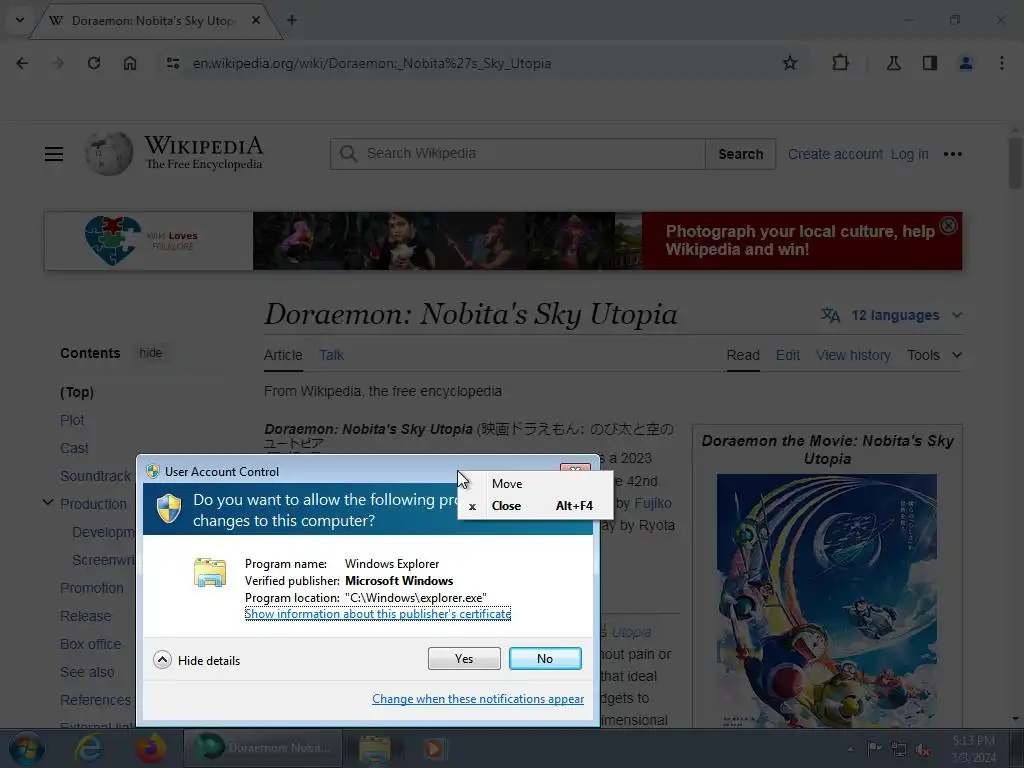Open the browser home page icon
This screenshot has width=1024, height=768.
(x=130, y=63)
